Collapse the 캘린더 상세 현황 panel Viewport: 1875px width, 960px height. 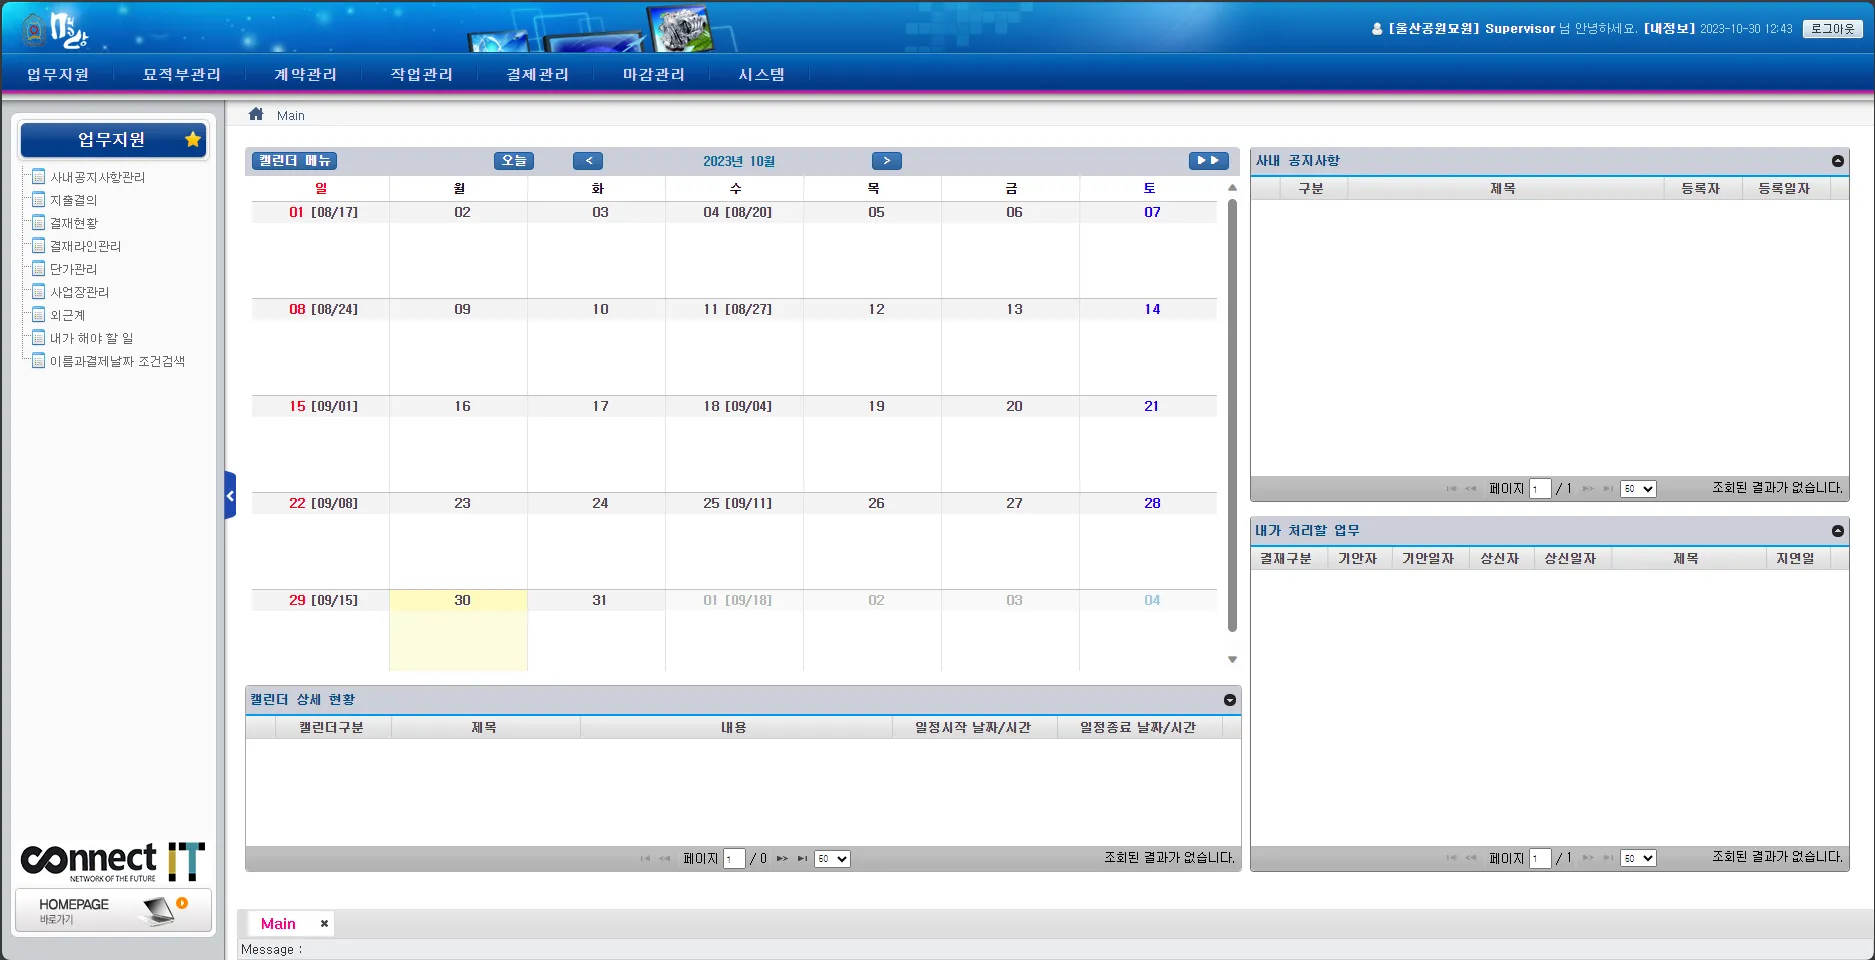click(x=1230, y=700)
